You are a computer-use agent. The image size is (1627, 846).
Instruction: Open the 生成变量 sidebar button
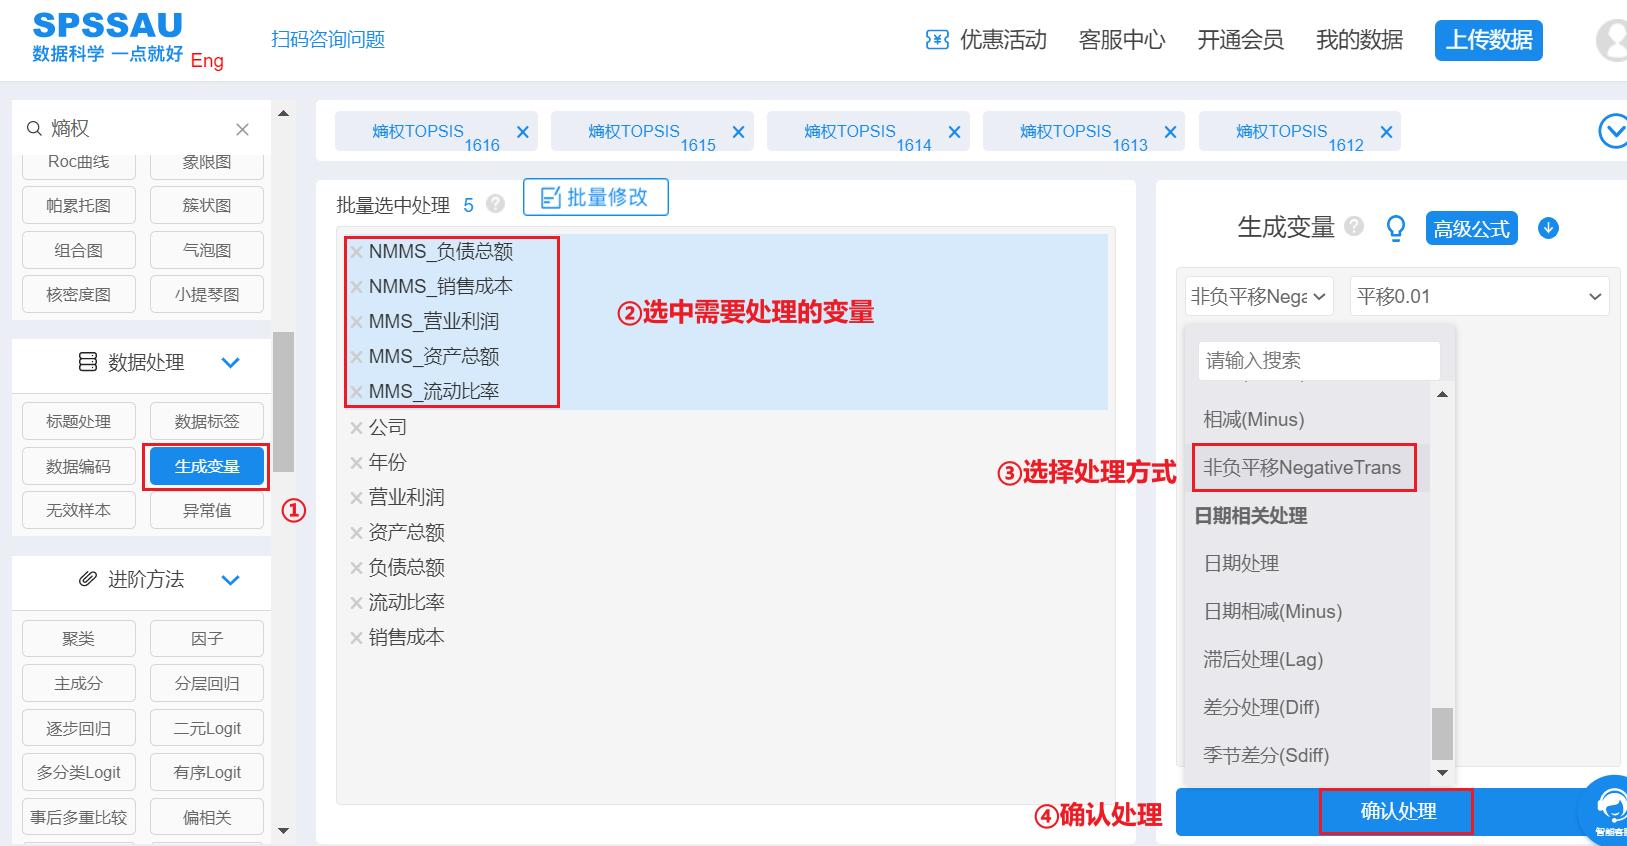207,466
